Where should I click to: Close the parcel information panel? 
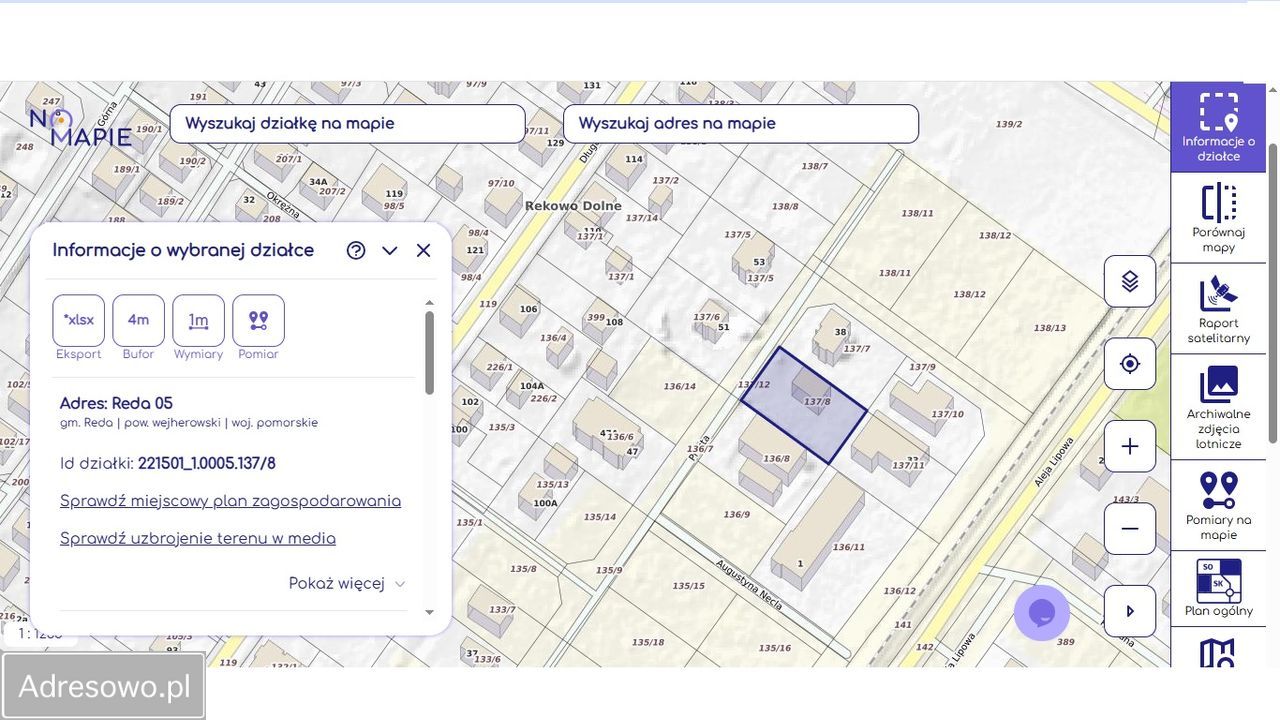(x=423, y=251)
